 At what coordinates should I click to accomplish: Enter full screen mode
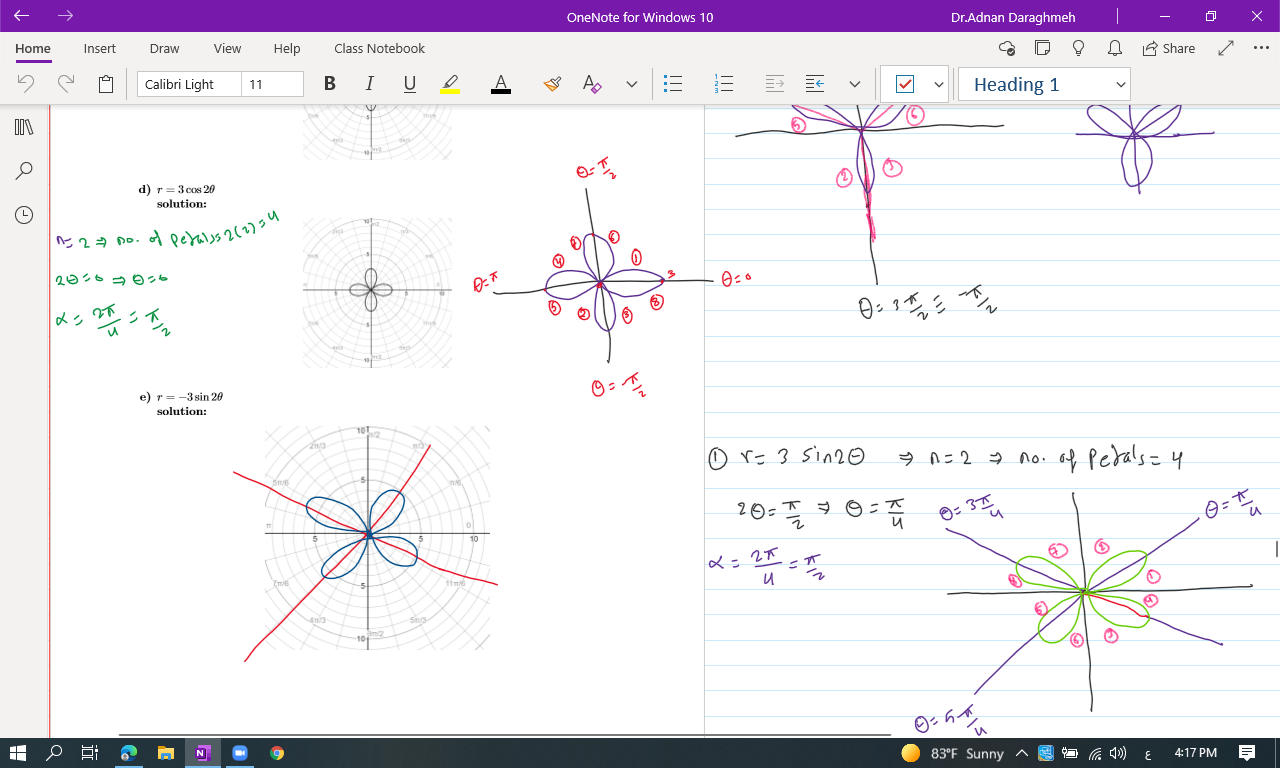1226,48
